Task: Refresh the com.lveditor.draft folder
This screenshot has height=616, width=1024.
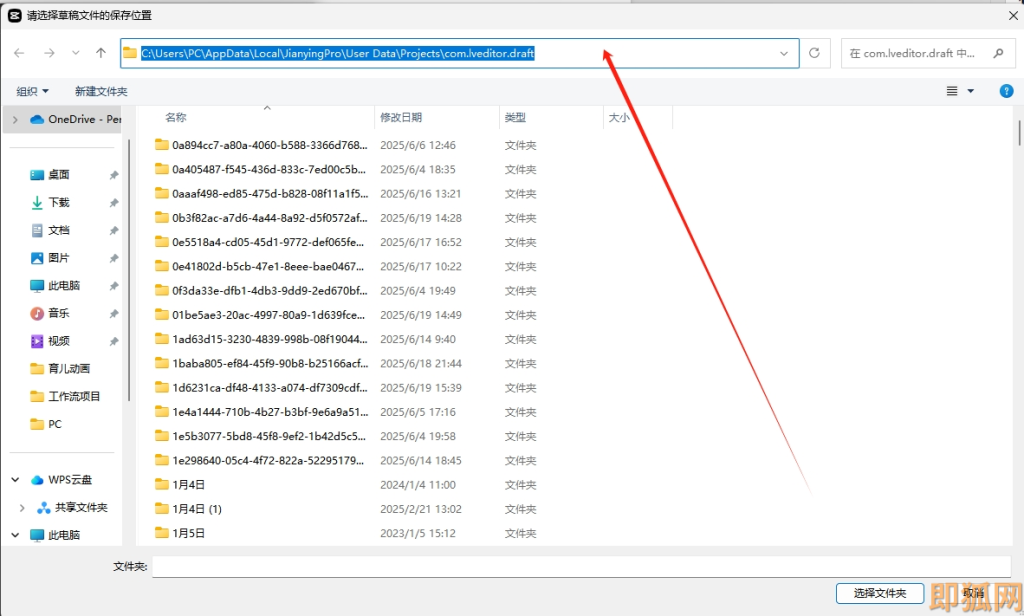Action: (x=814, y=53)
